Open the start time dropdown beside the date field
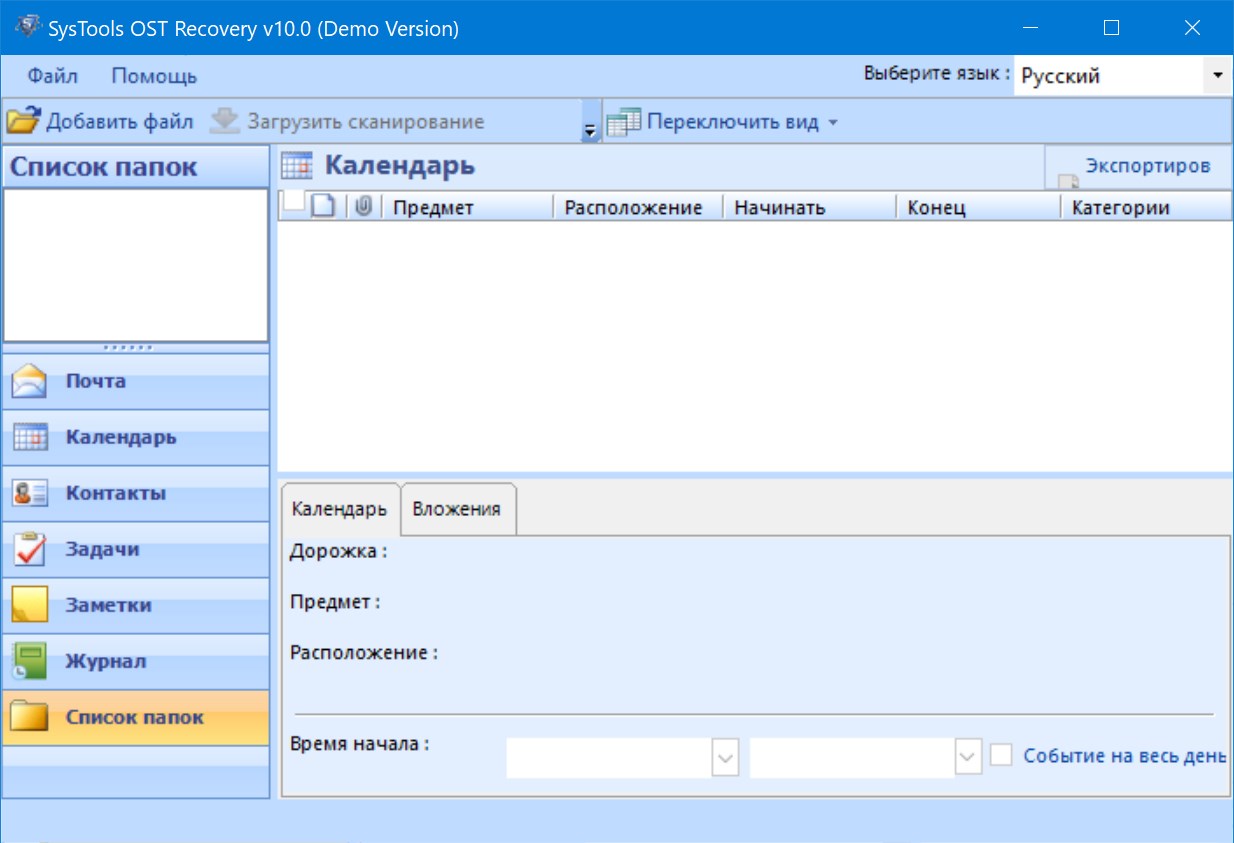Screen dimensions: 1234x843 [967, 758]
